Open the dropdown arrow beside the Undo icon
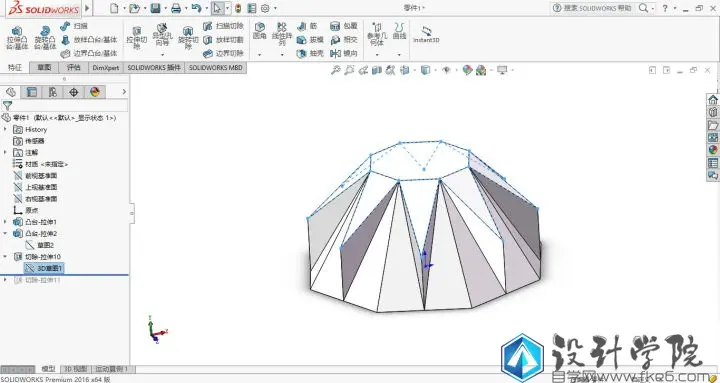720x383 pixels. (x=206, y=8)
